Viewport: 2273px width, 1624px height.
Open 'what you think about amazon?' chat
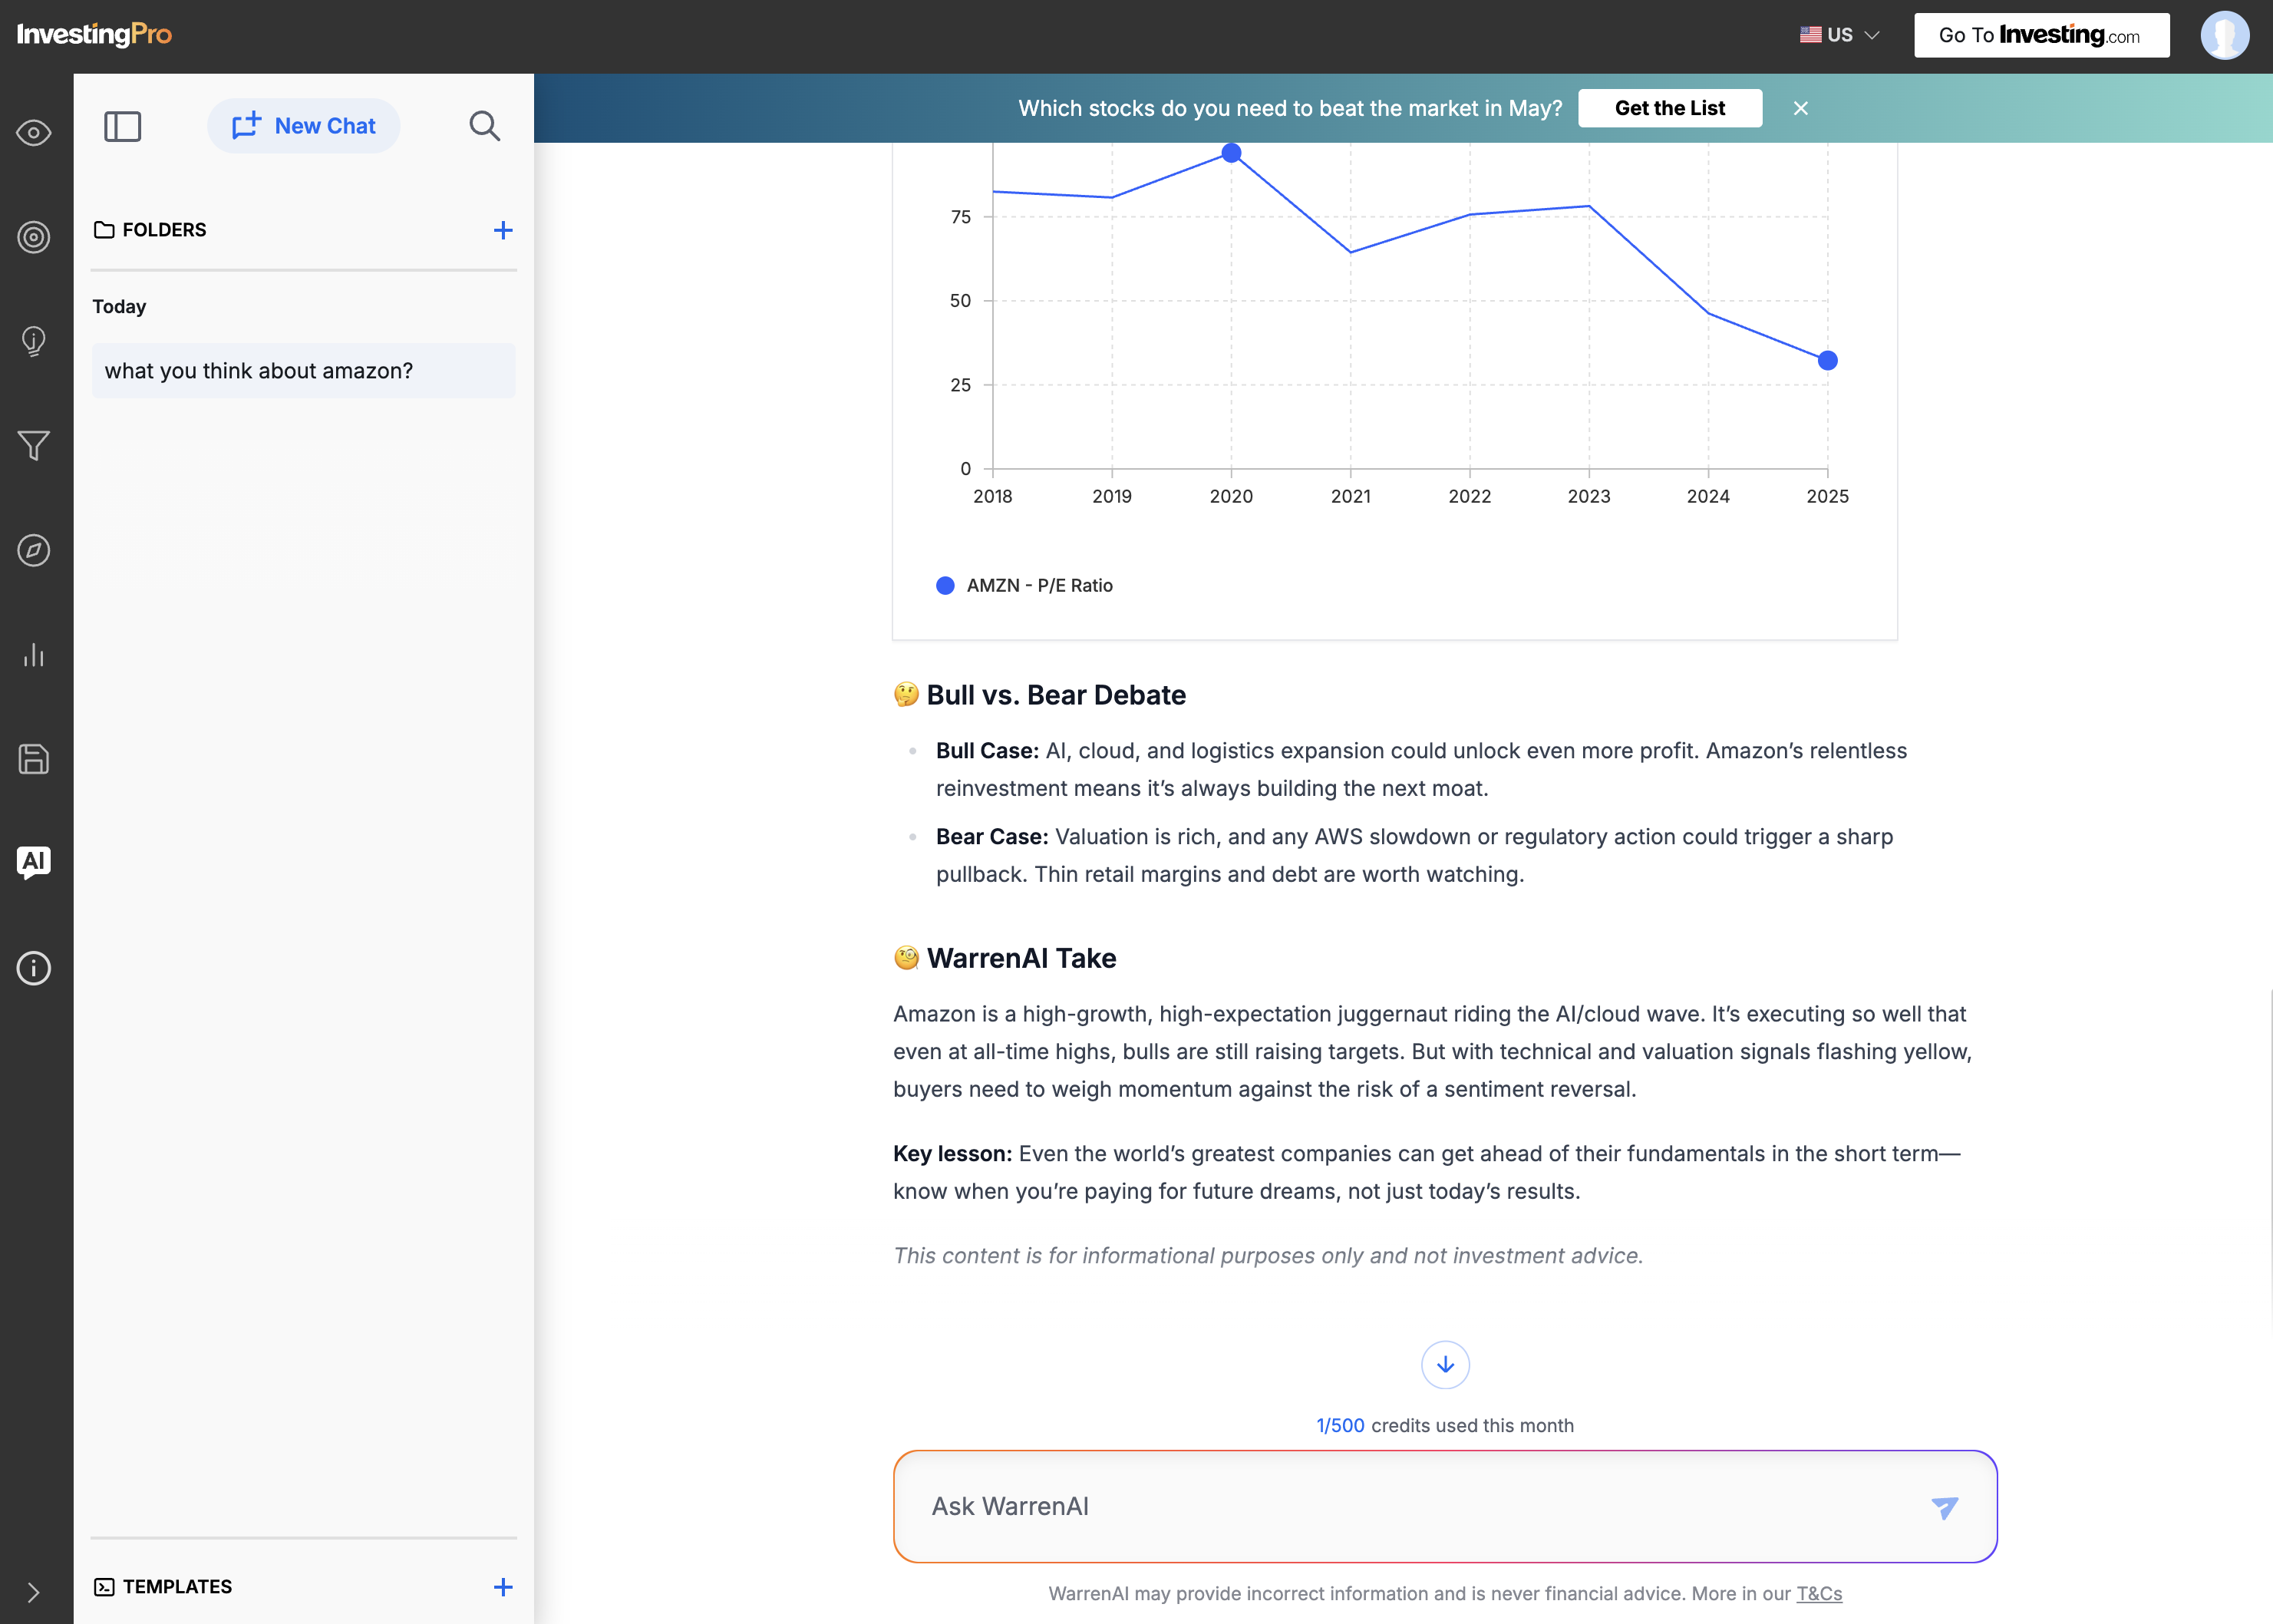point(304,371)
